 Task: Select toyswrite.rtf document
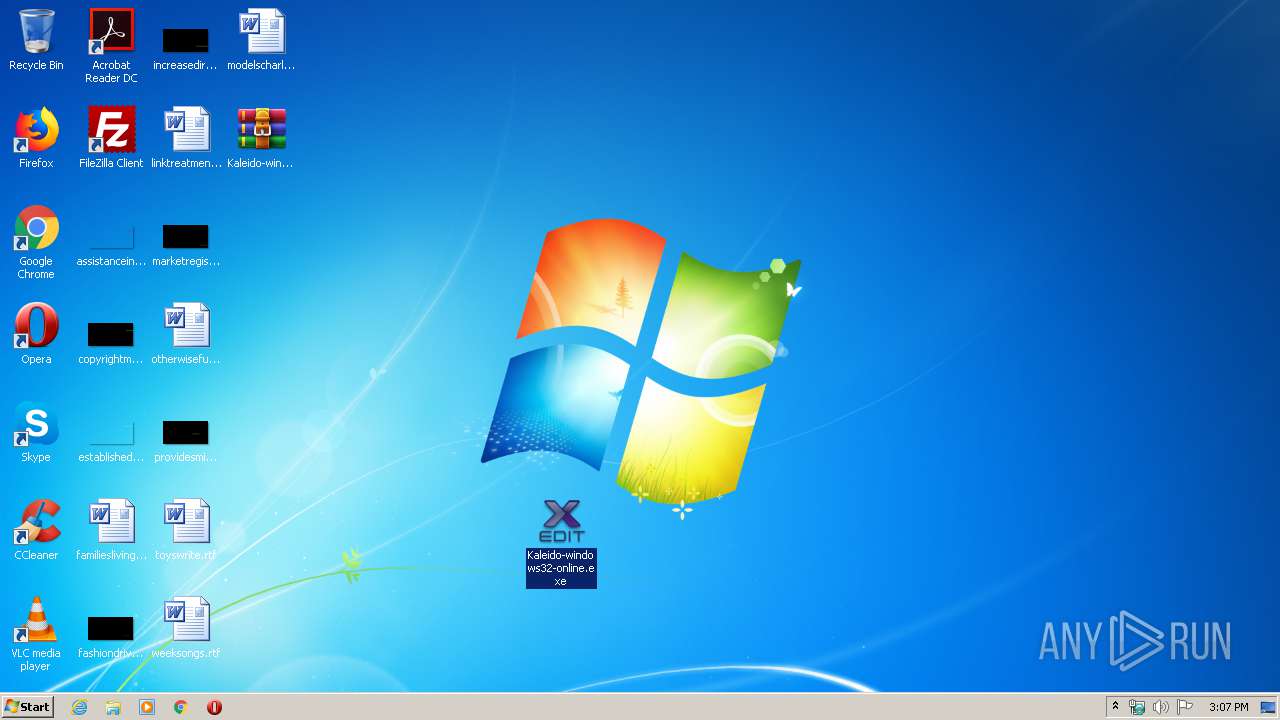coord(186,530)
